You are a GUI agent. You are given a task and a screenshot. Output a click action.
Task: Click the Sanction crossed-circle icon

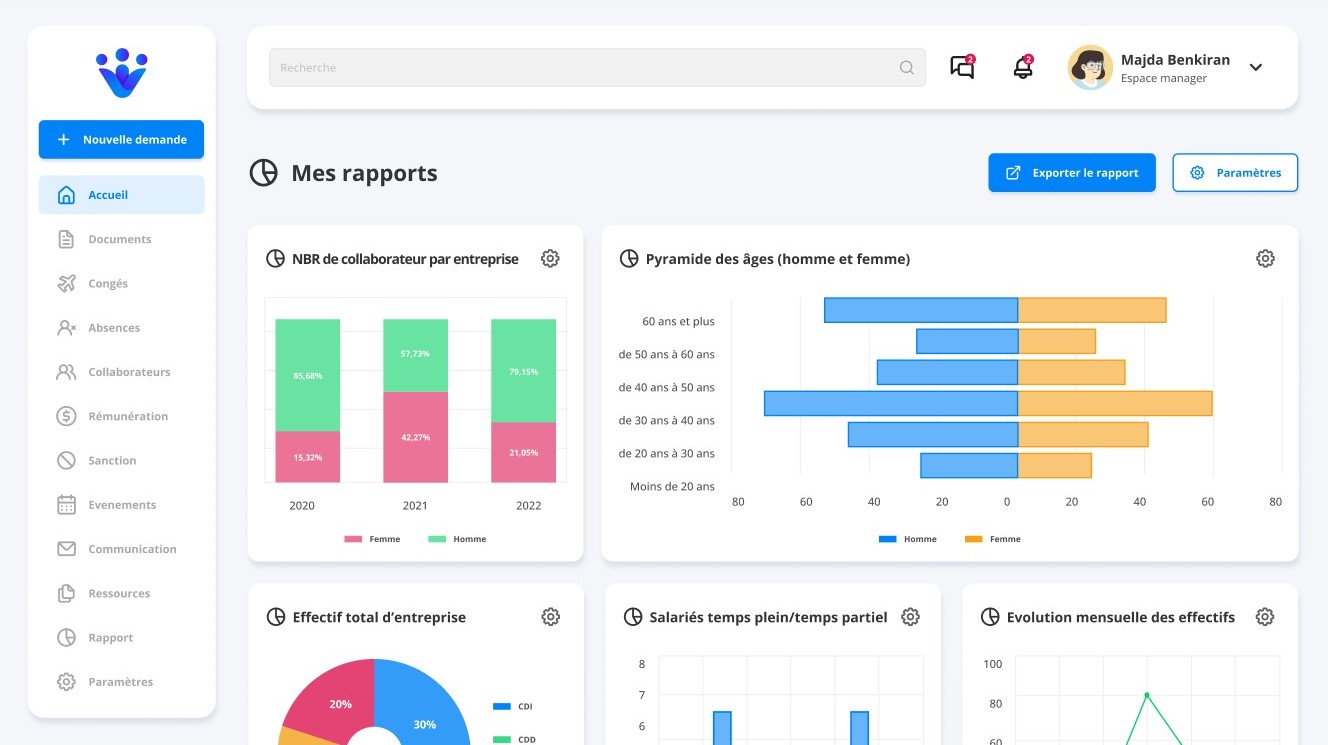(66, 460)
